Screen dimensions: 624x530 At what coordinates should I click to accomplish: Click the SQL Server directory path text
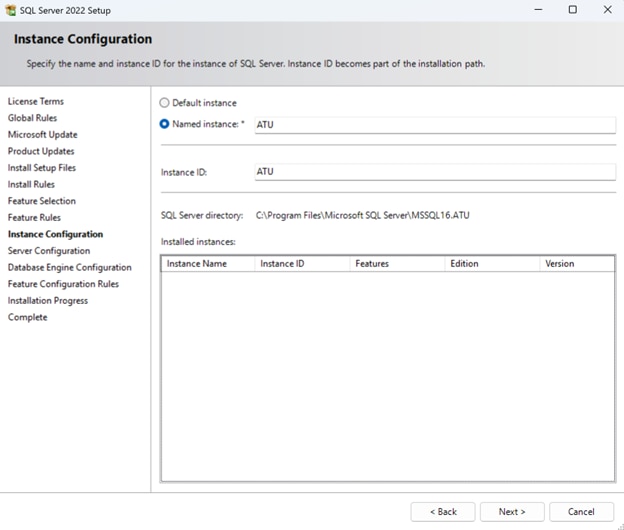[x=363, y=216]
